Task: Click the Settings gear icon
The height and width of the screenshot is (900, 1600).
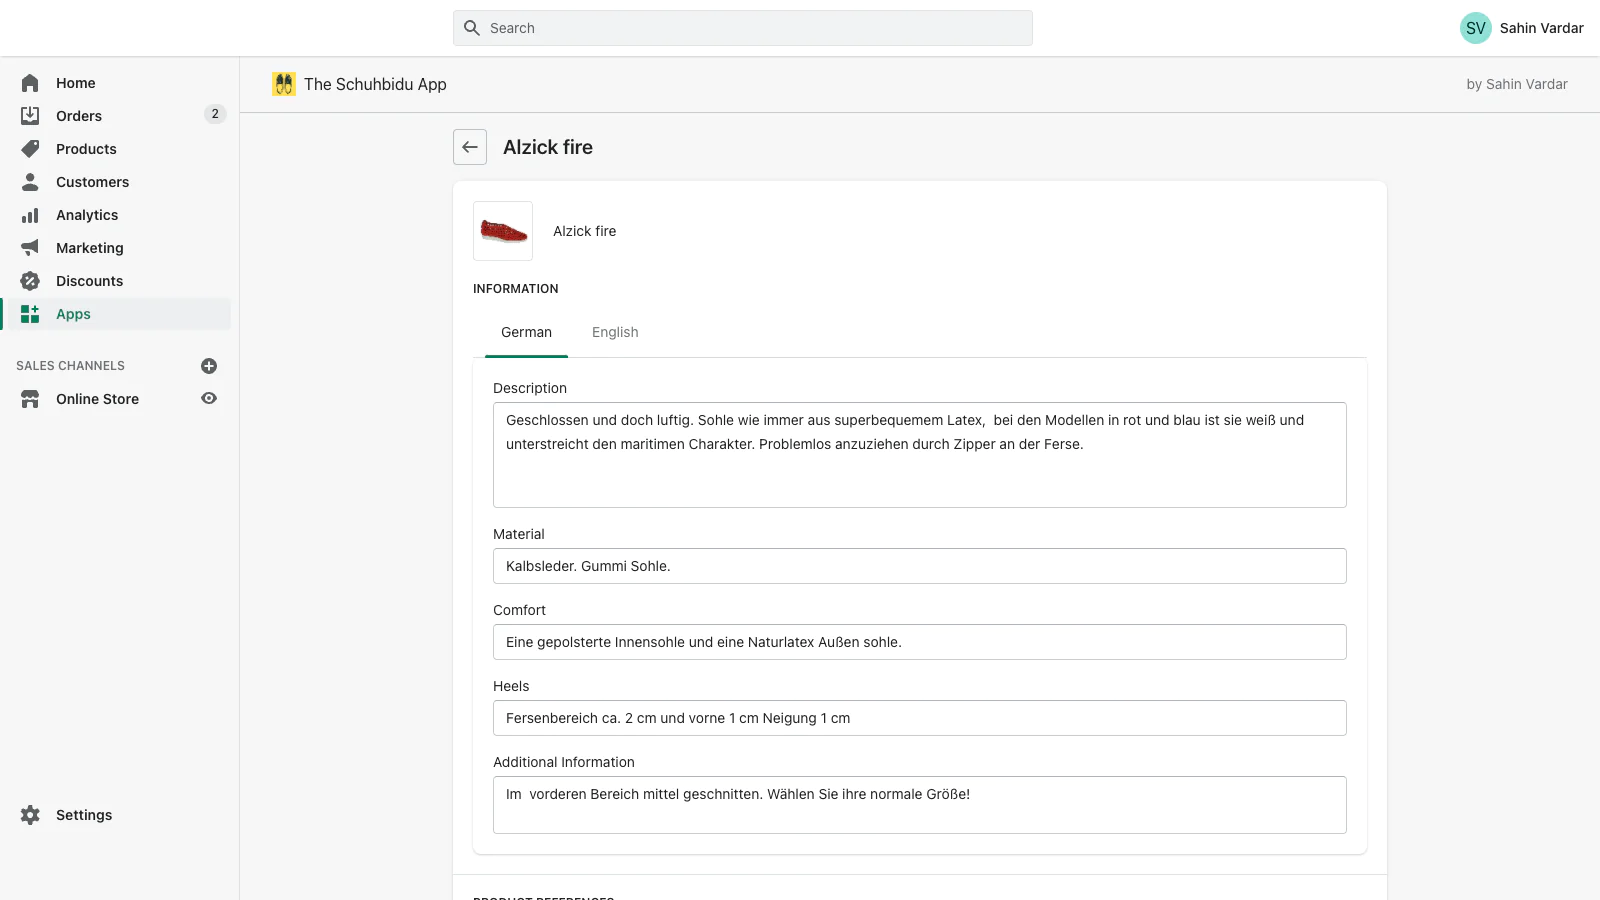Action: (30, 815)
